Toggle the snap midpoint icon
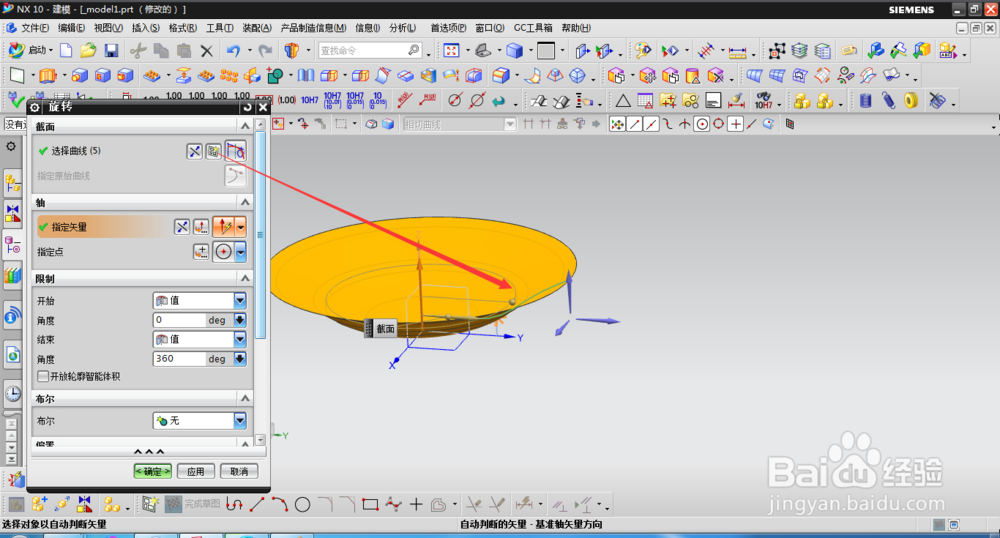1000x538 pixels. point(651,124)
